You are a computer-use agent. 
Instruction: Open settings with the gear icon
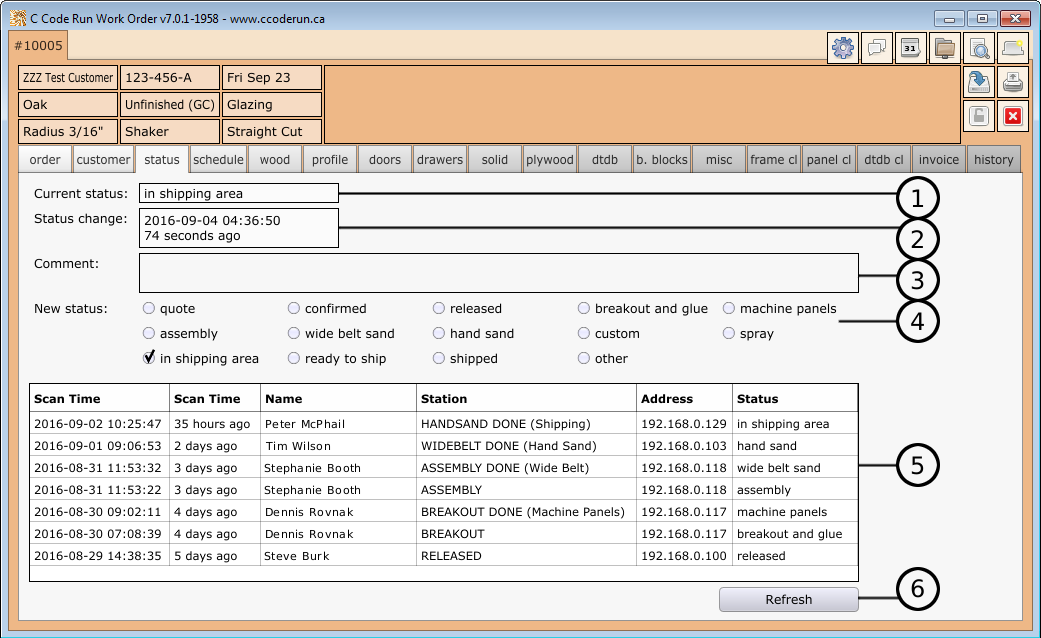(x=843, y=47)
